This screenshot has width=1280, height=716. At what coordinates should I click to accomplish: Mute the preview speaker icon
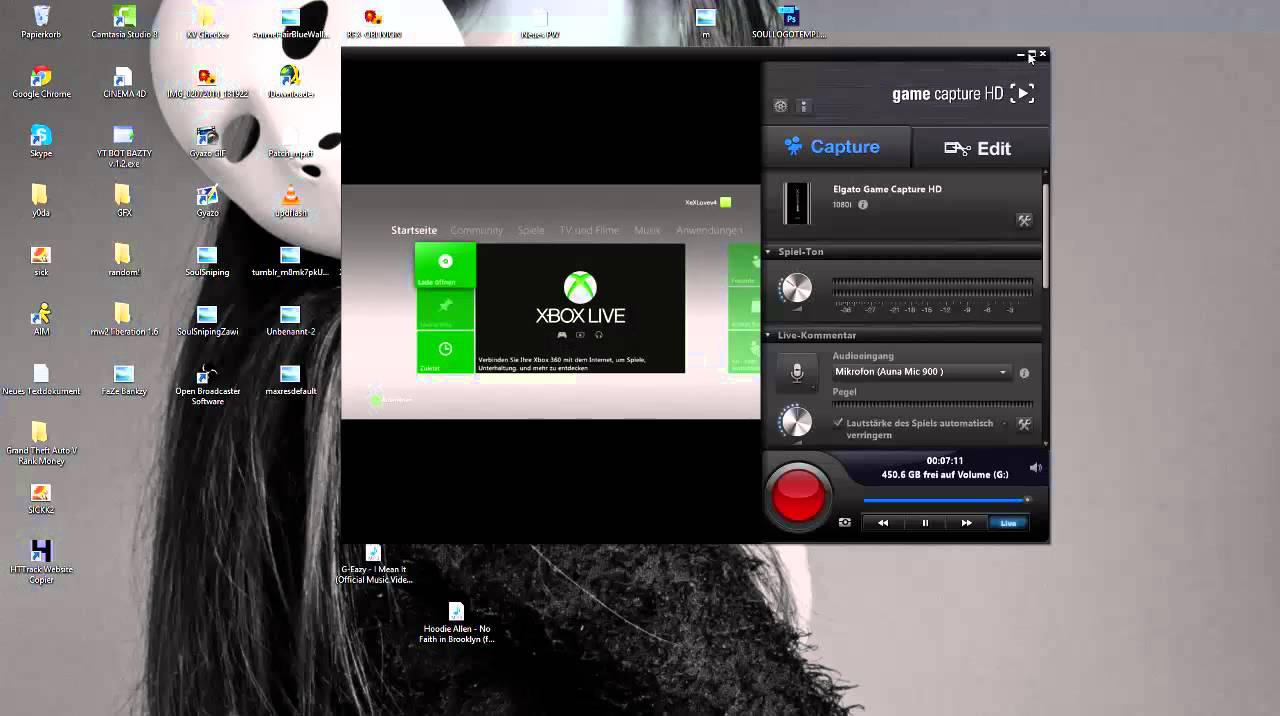(x=1035, y=467)
